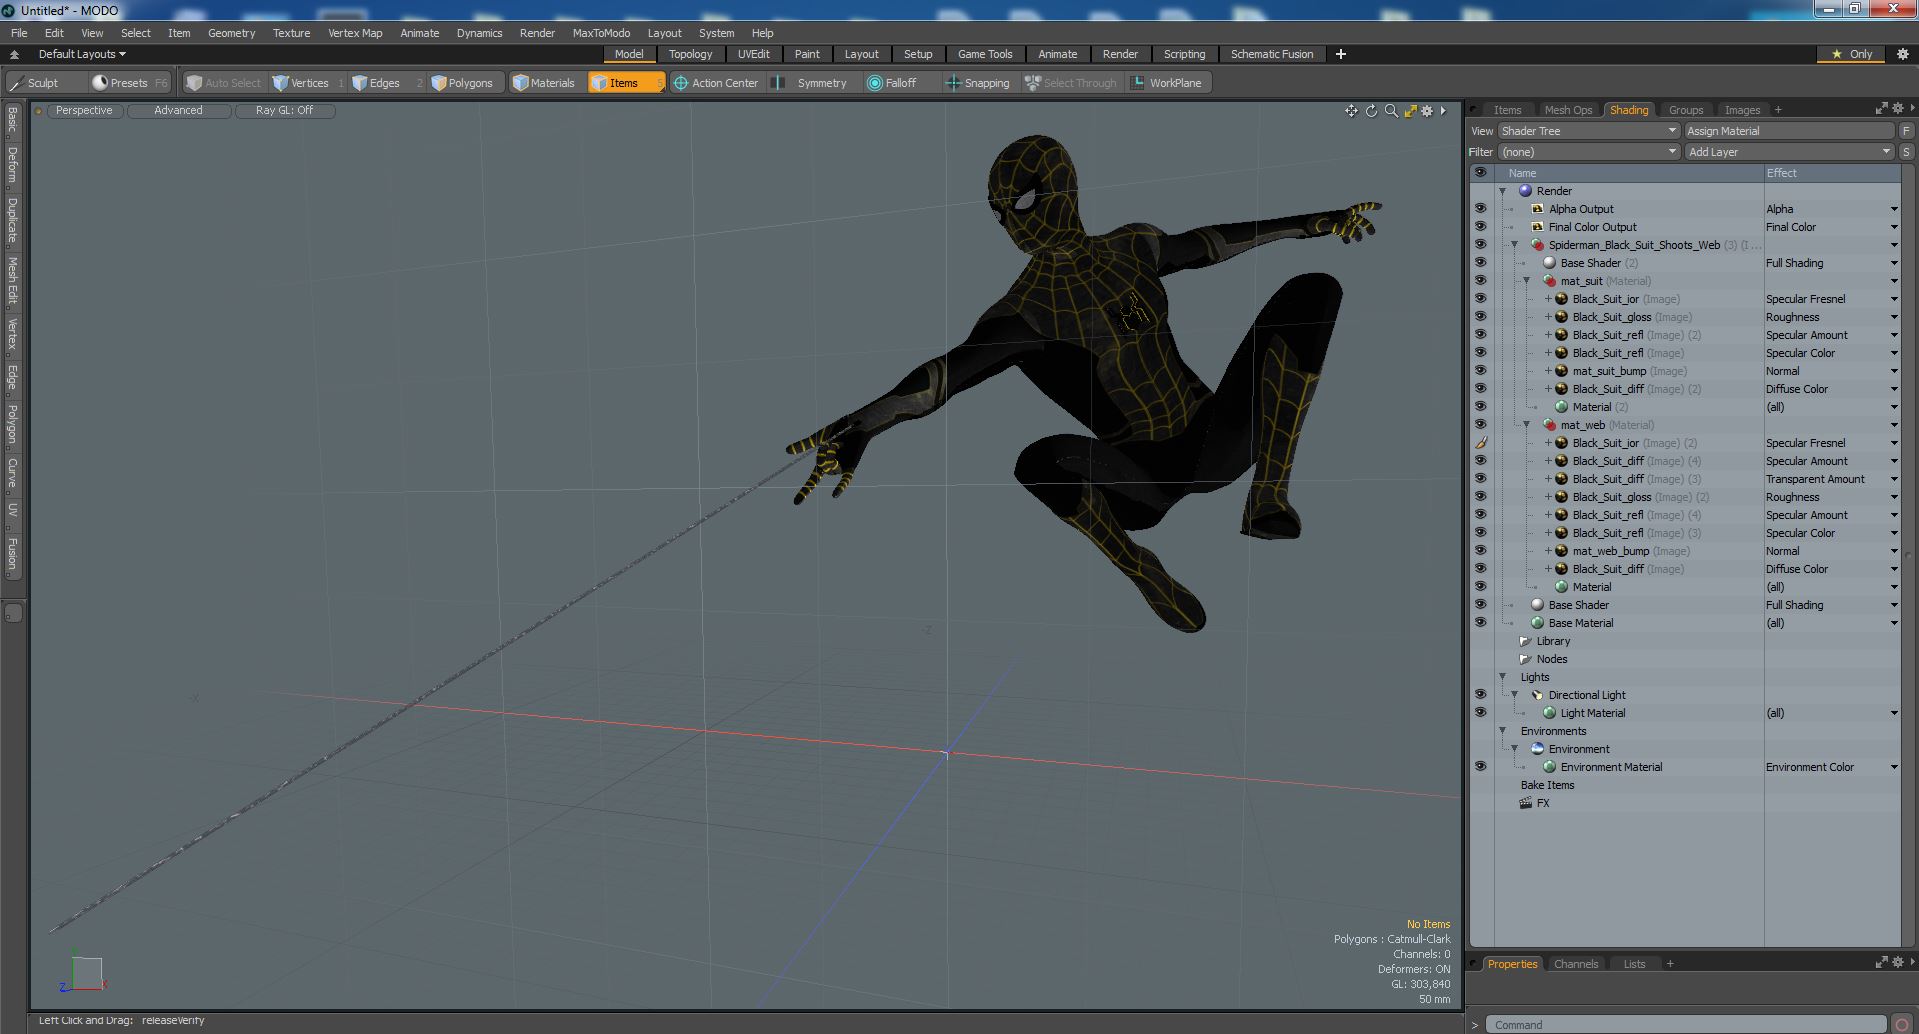This screenshot has width=1919, height=1034.
Task: Collapse the mat_web material group
Action: (1526, 425)
